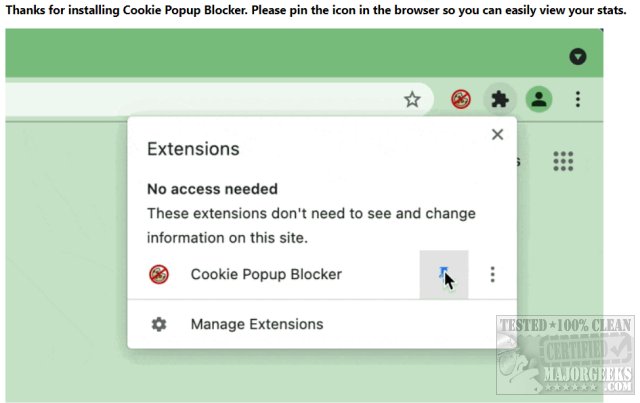This screenshot has height=403, width=640.
Task: Pin Cookie Popup Blocker to the toolbar
Action: click(443, 274)
